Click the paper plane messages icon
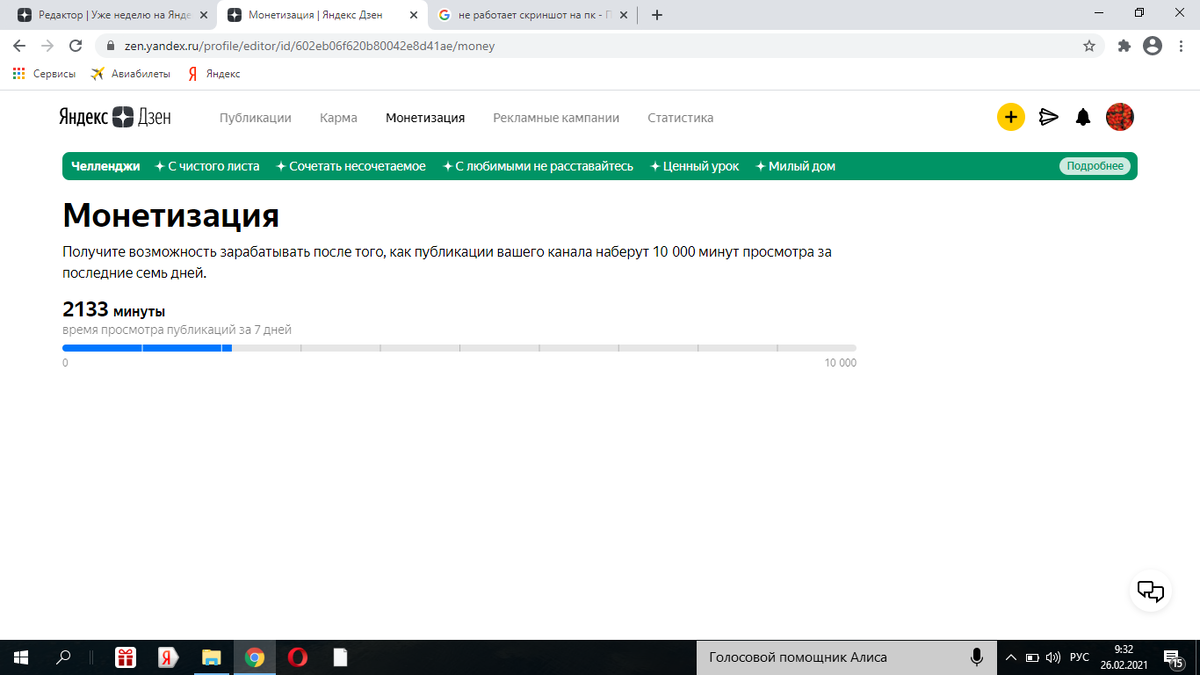 pyautogui.click(x=1048, y=117)
